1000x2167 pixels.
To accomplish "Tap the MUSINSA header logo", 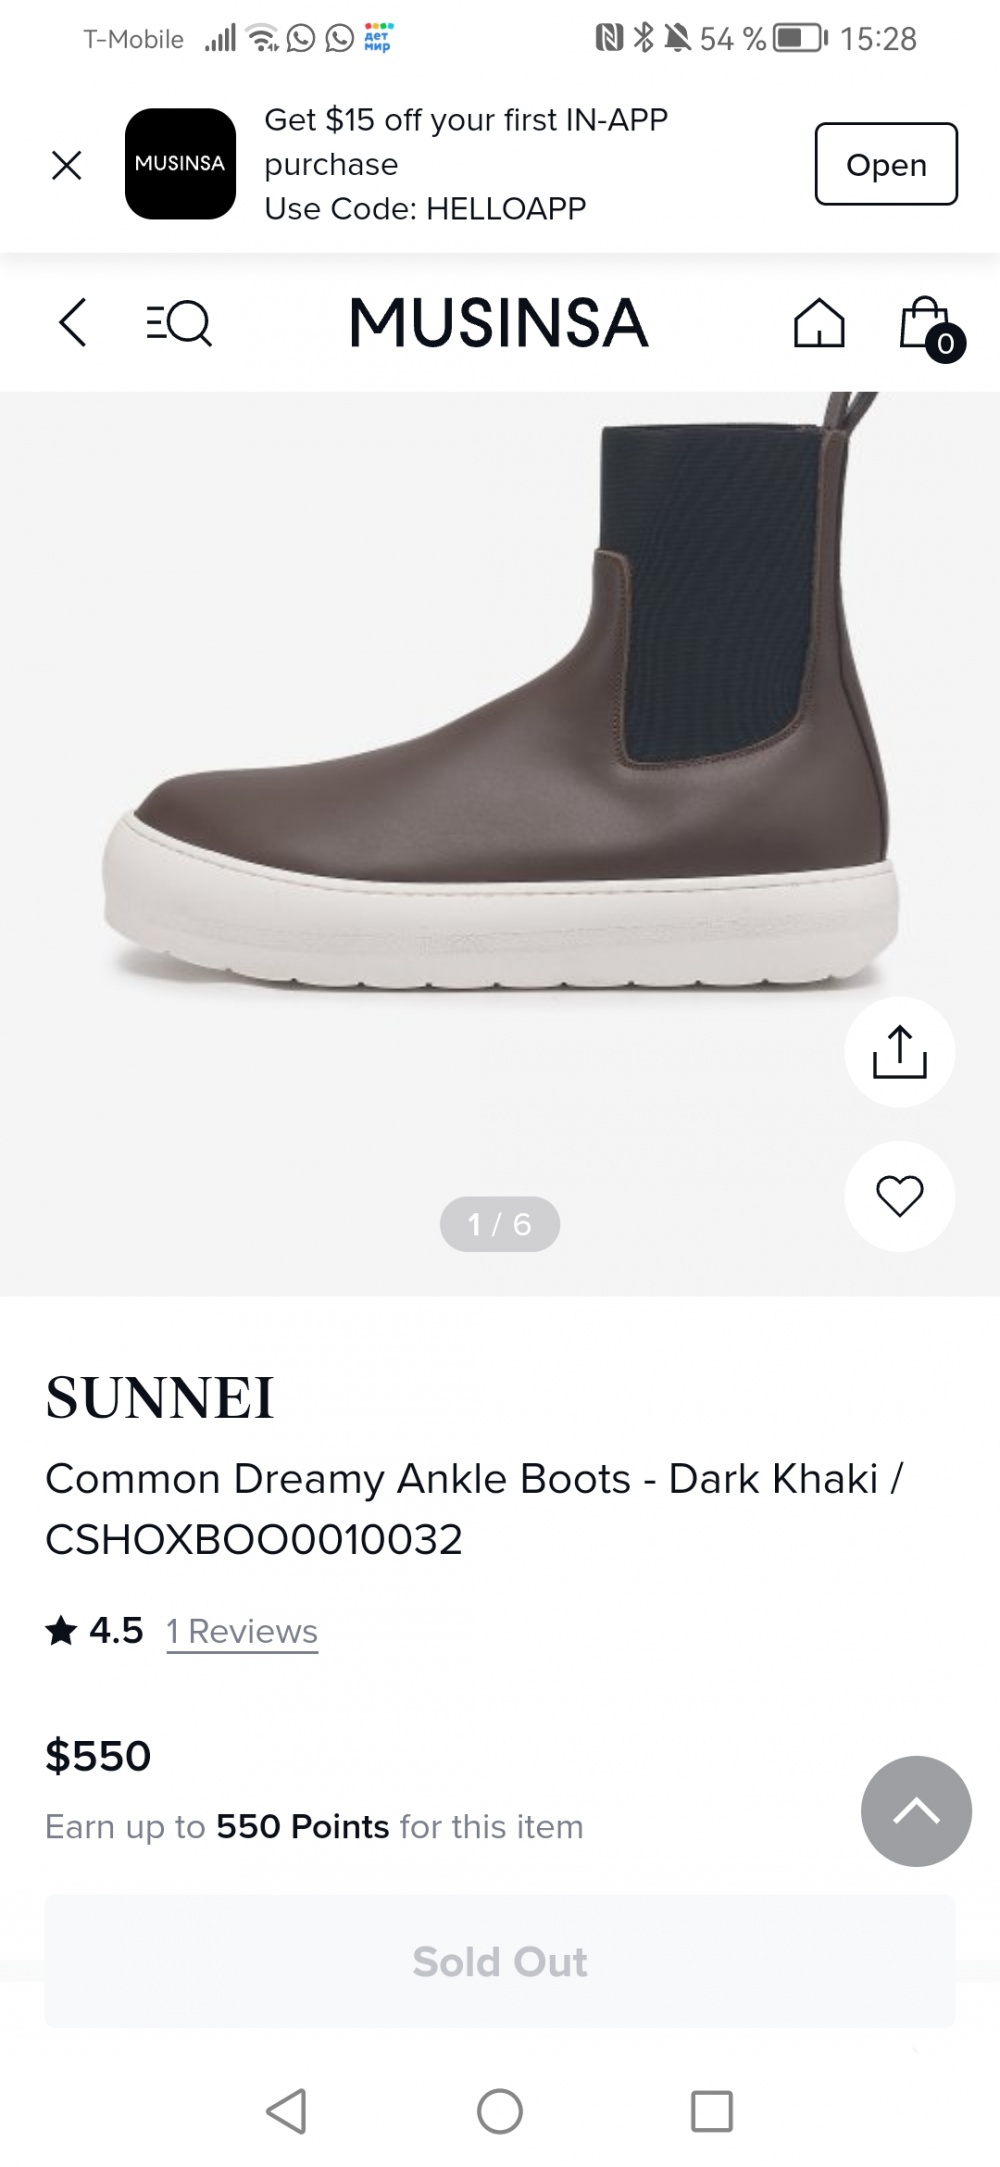I will pyautogui.click(x=499, y=323).
